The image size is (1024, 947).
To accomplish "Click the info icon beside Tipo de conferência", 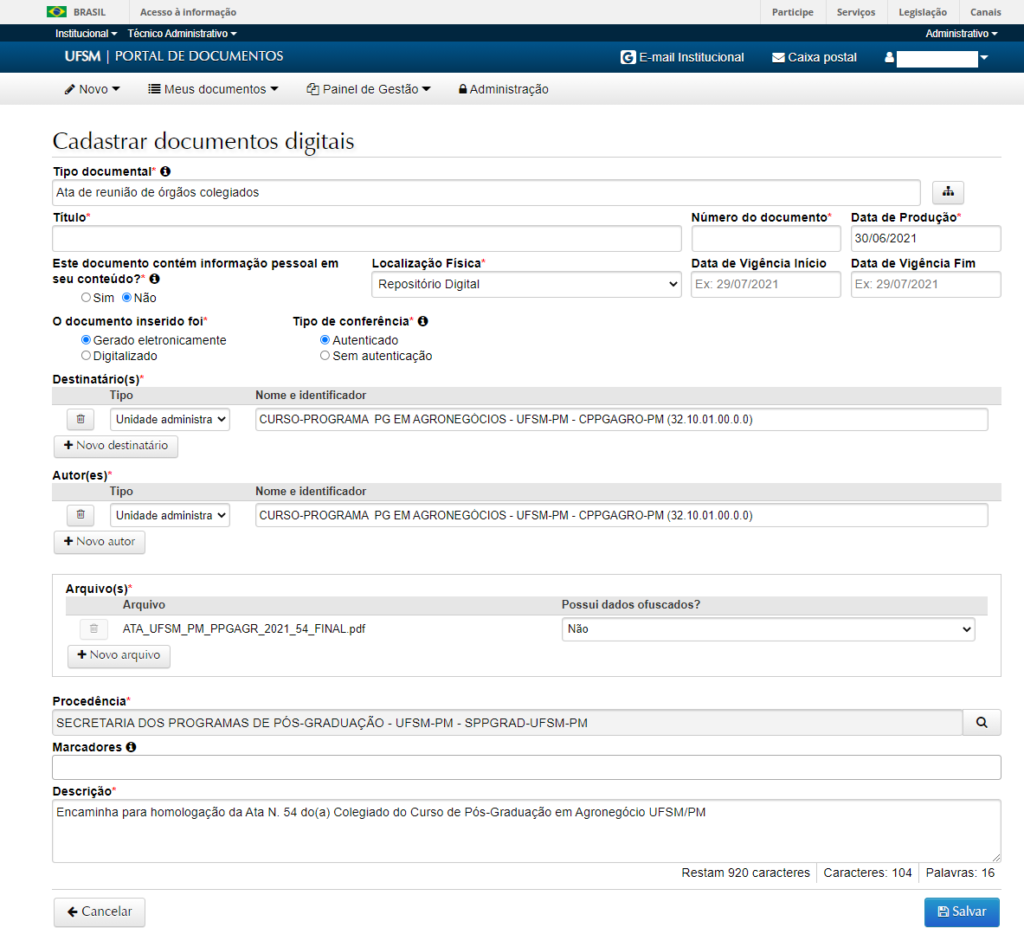I will 423,321.
